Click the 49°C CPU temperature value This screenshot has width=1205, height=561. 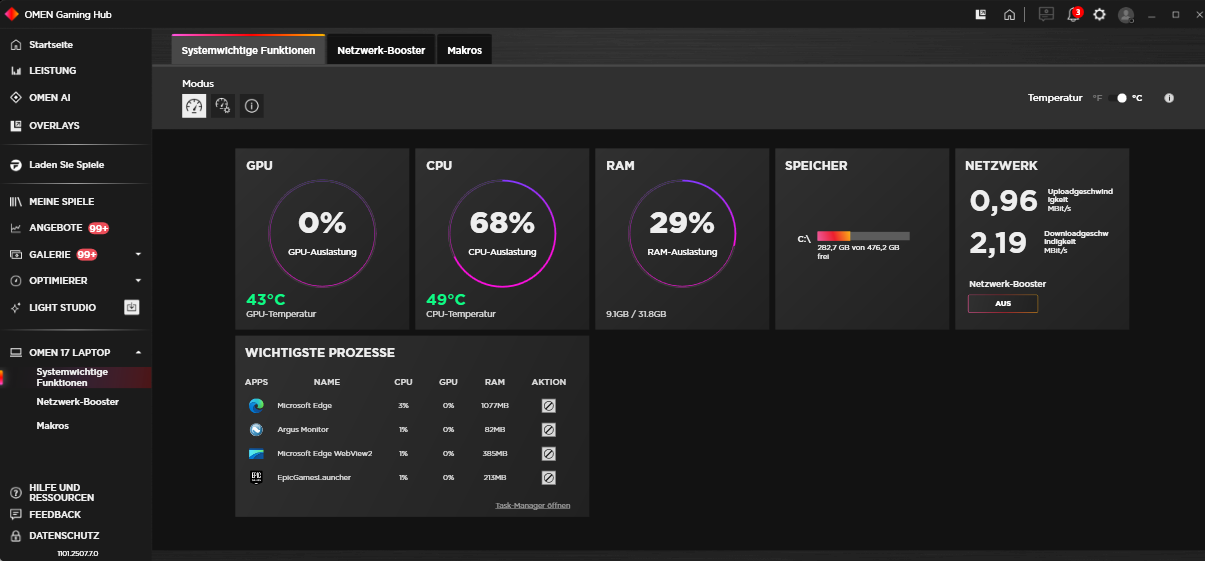tap(446, 299)
